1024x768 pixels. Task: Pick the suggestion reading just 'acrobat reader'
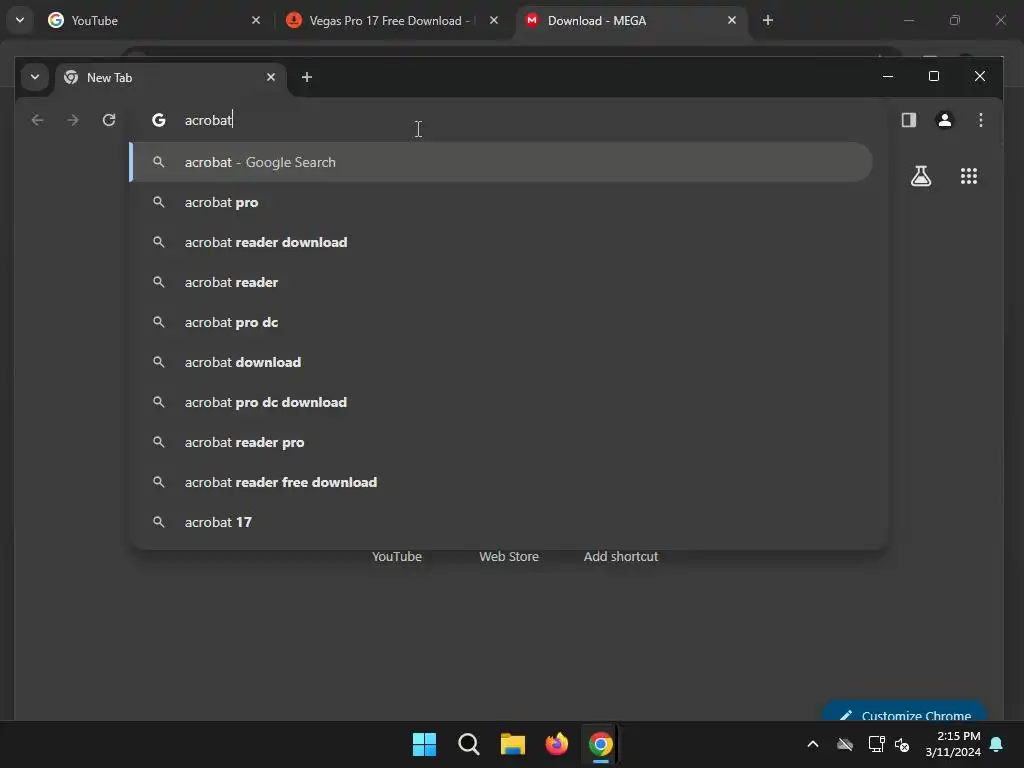(502, 282)
